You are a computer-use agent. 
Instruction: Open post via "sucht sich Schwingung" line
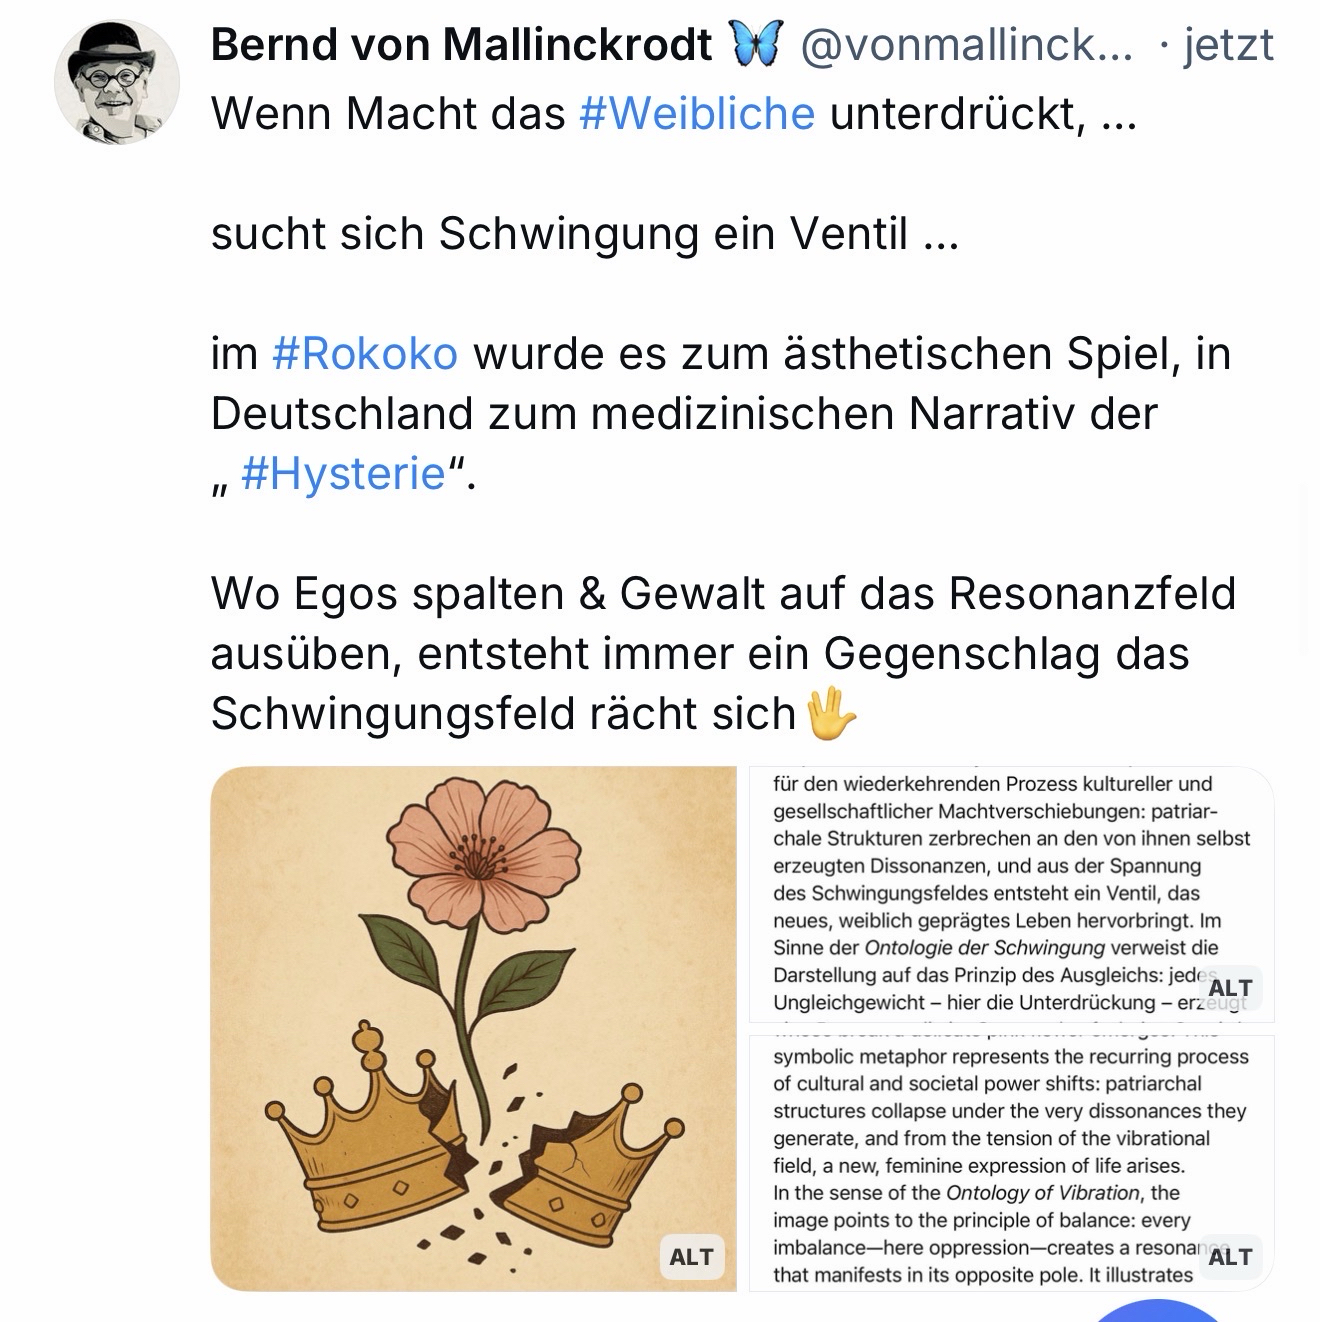coord(584,234)
